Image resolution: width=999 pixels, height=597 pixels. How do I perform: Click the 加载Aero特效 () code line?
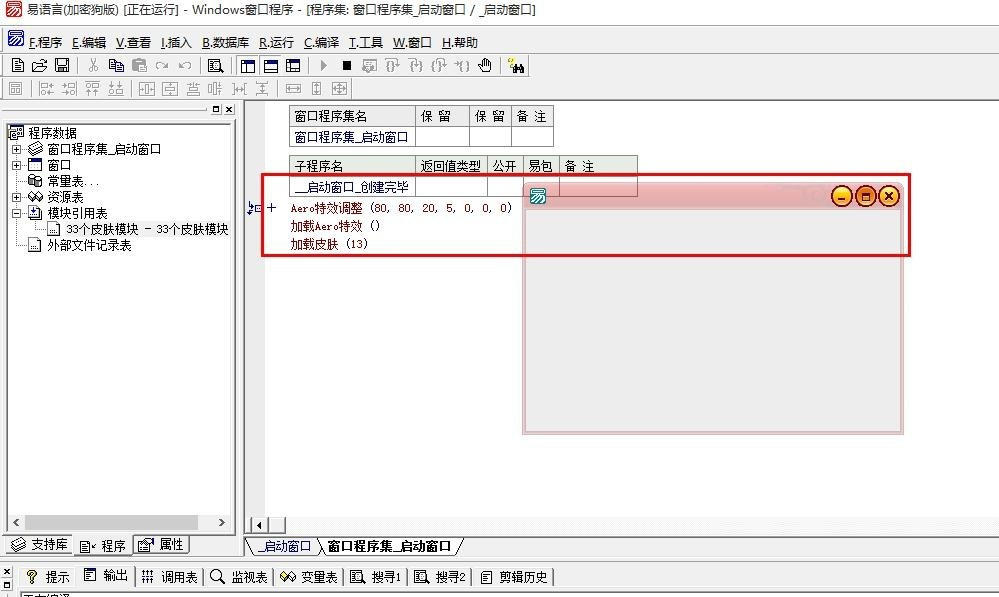(335, 226)
